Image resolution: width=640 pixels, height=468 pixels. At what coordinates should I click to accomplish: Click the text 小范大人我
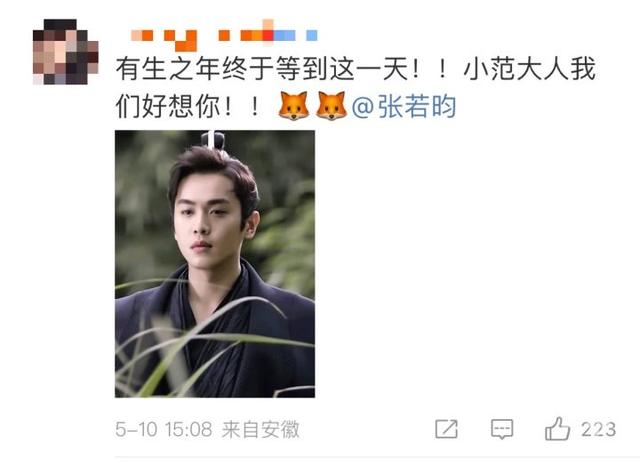pyautogui.click(x=530, y=69)
